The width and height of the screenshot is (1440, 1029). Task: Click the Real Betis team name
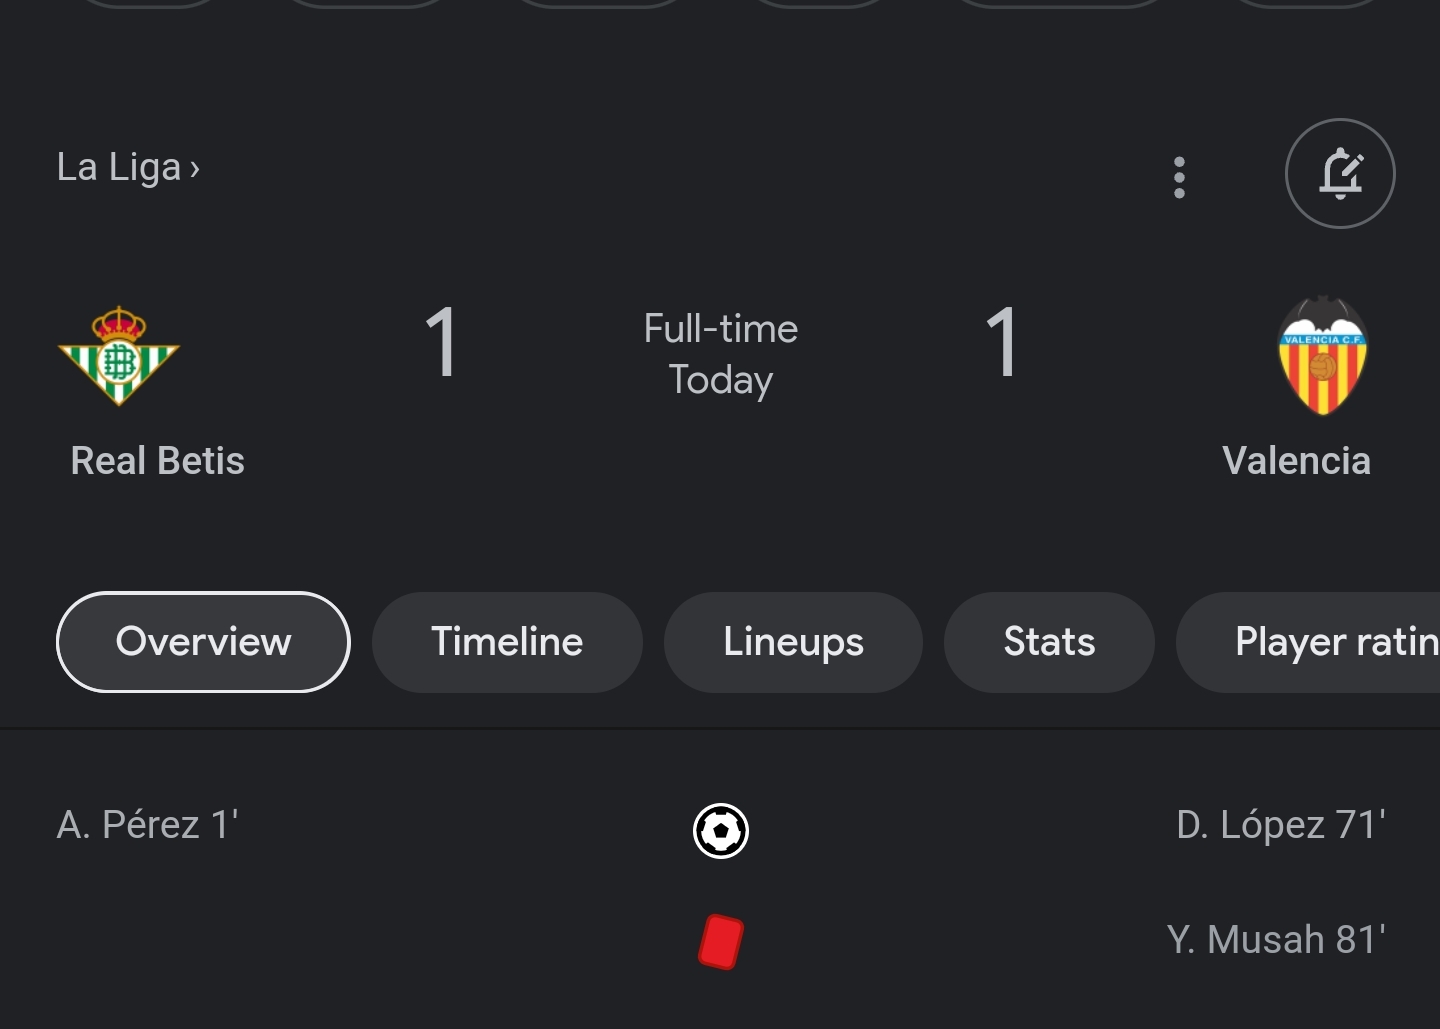158,461
